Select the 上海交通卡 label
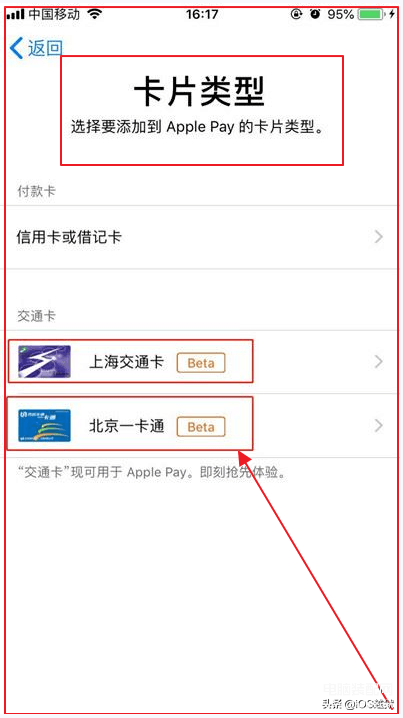Image resolution: width=403 pixels, height=718 pixels. click(126, 363)
